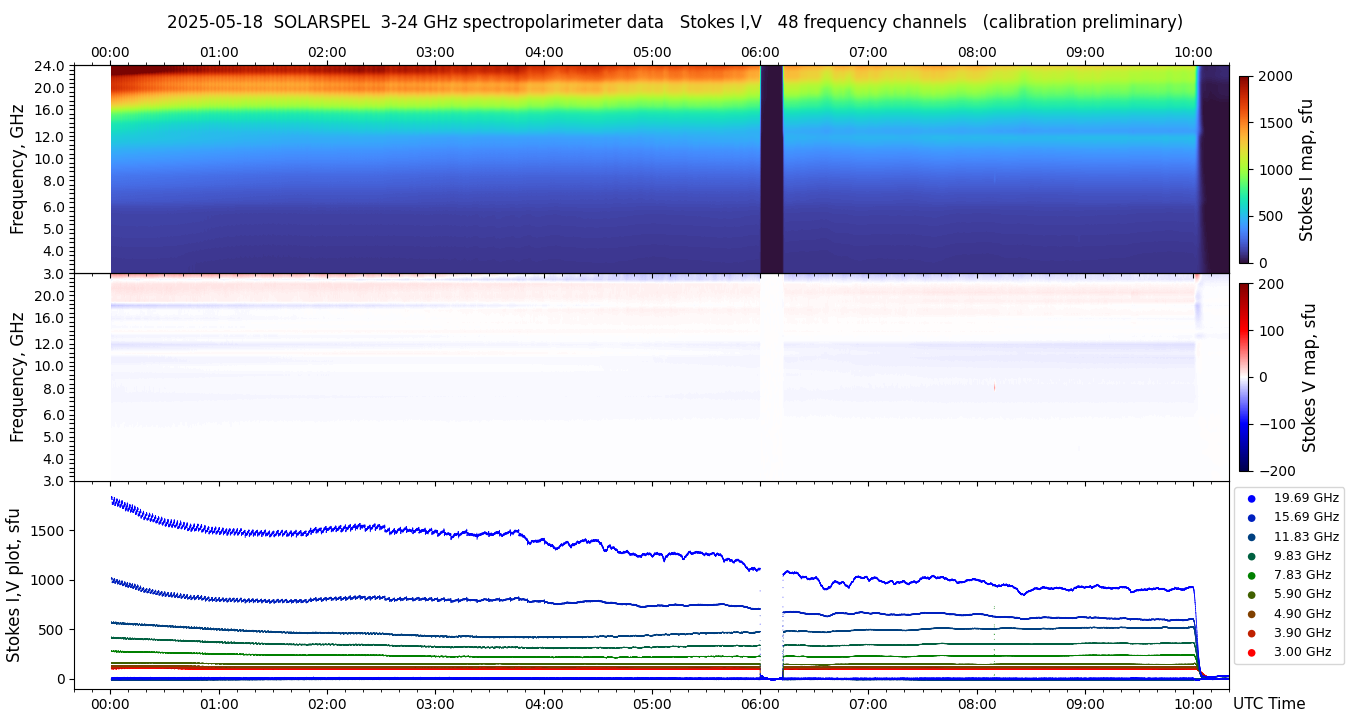Click the 4.90 GHz legend marker dot
The image size is (1350, 725).
(1251, 614)
